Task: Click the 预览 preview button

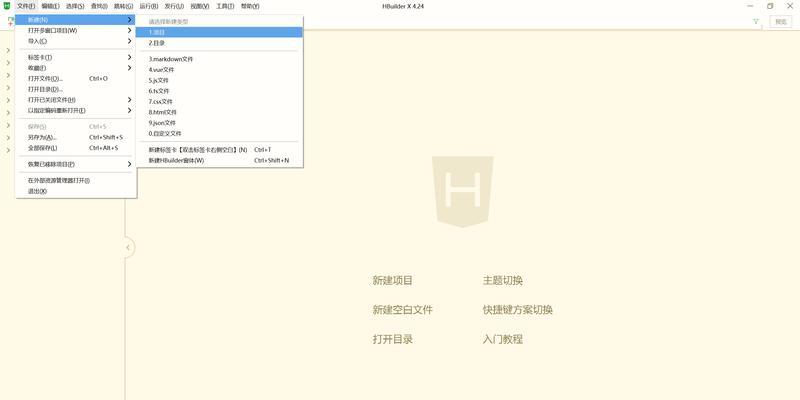Action: [x=781, y=21]
